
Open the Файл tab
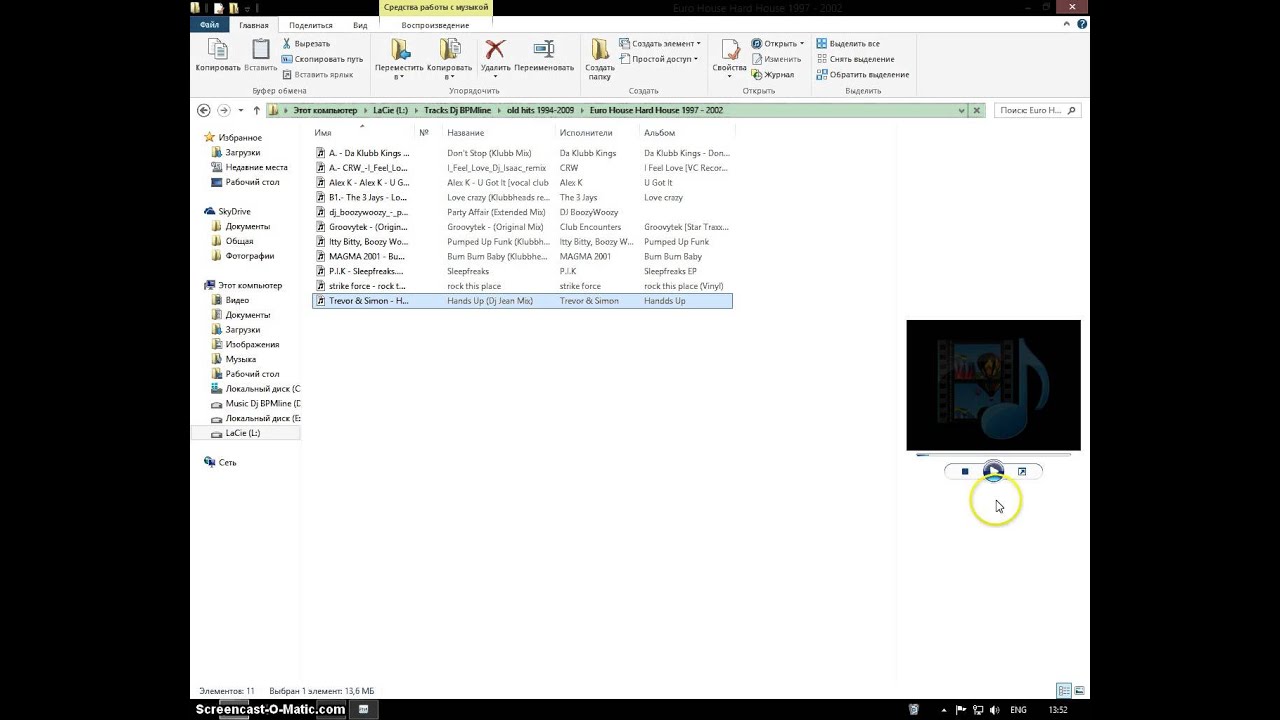click(209, 25)
